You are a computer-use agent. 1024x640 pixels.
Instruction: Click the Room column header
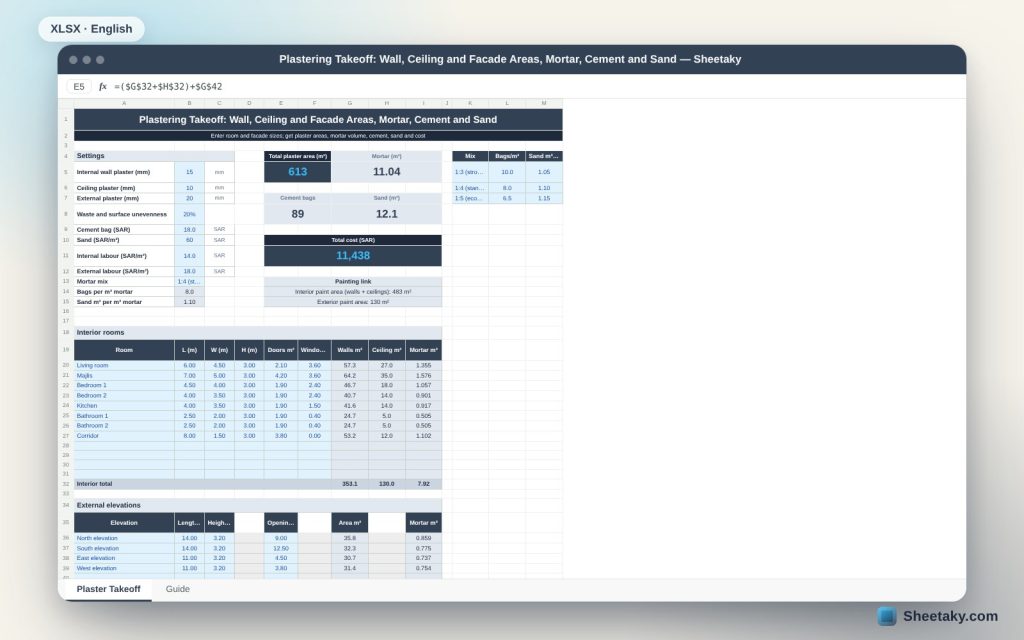pyautogui.click(x=124, y=350)
